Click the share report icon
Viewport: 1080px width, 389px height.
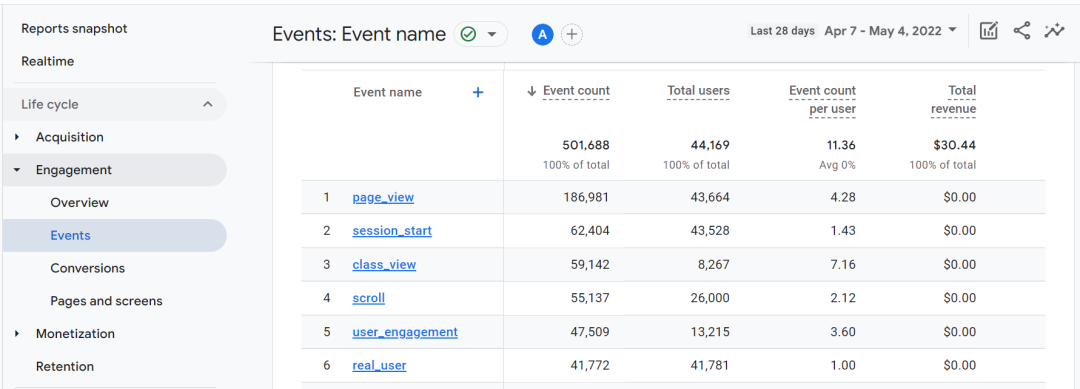pos(1022,30)
